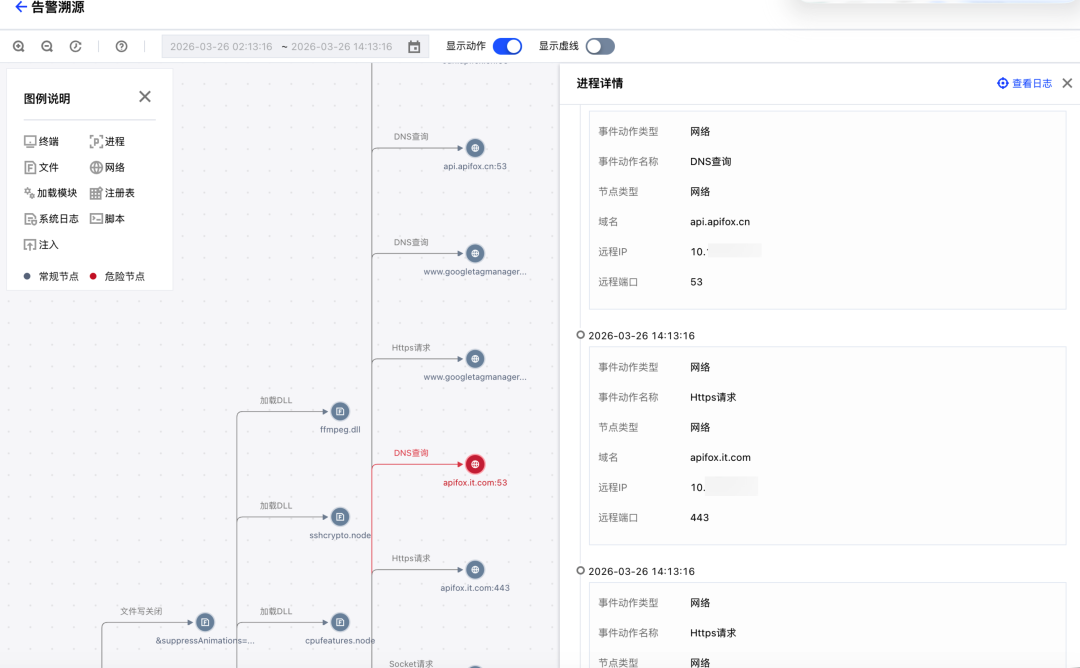Open the help question mark icon

coord(122,46)
